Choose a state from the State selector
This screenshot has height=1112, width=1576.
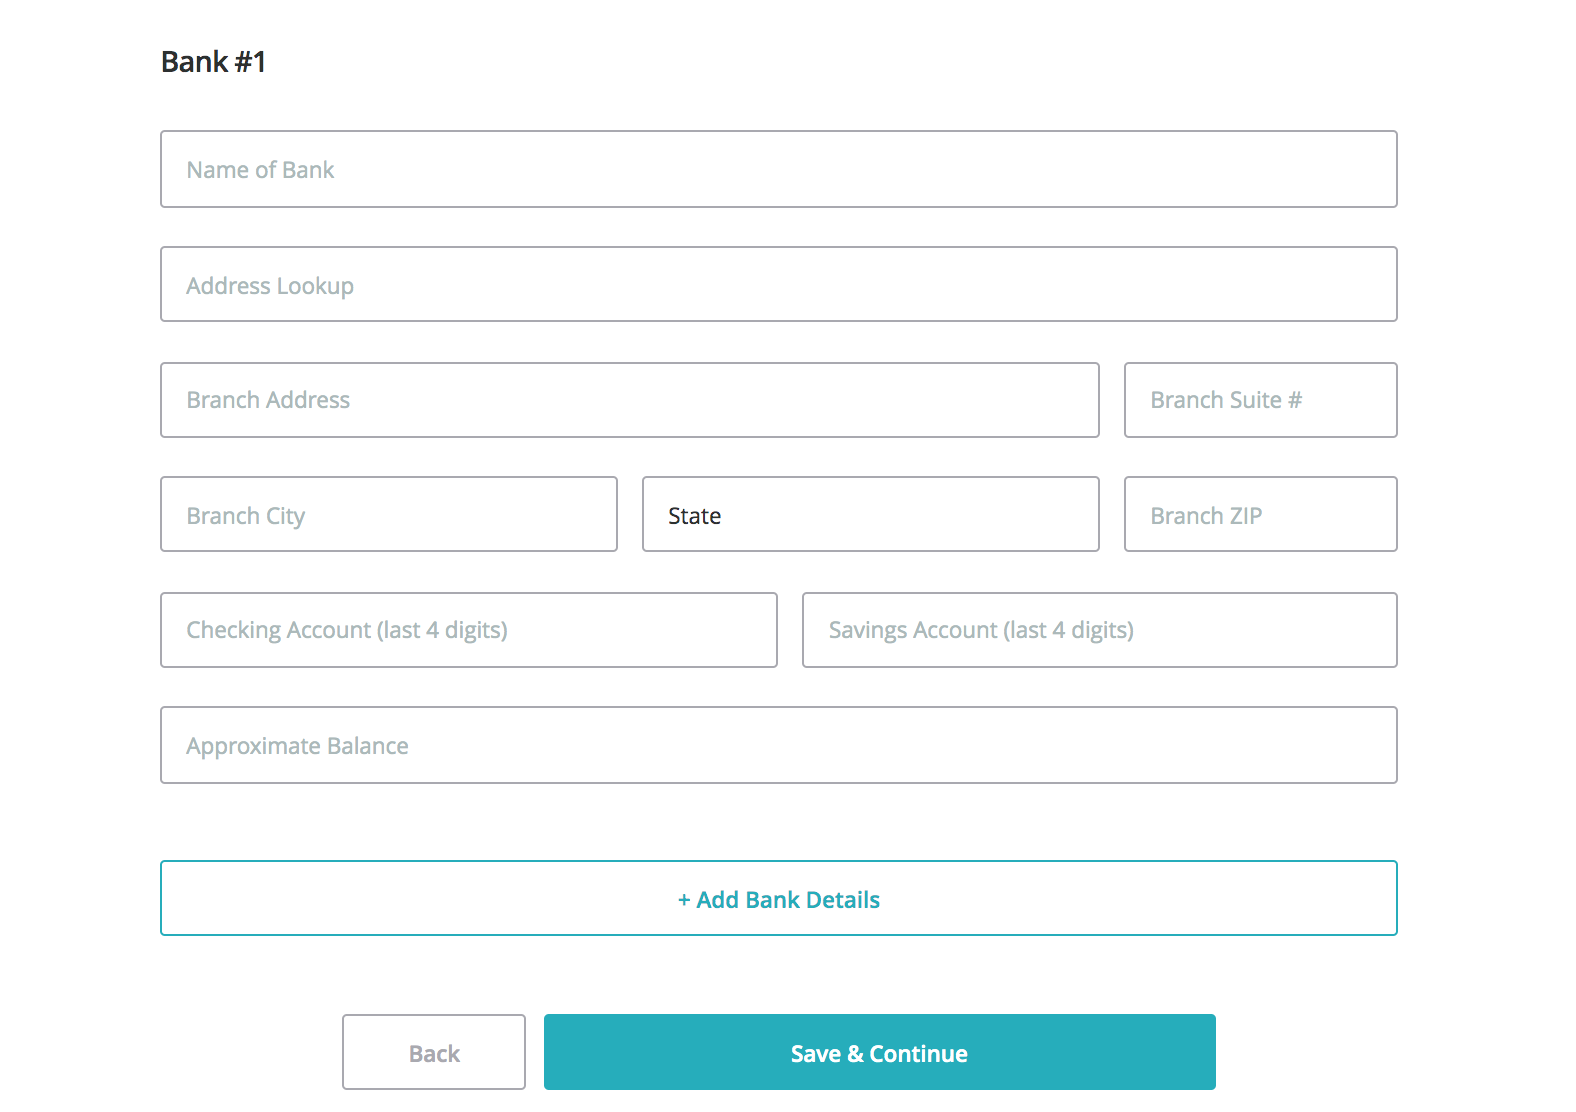870,514
